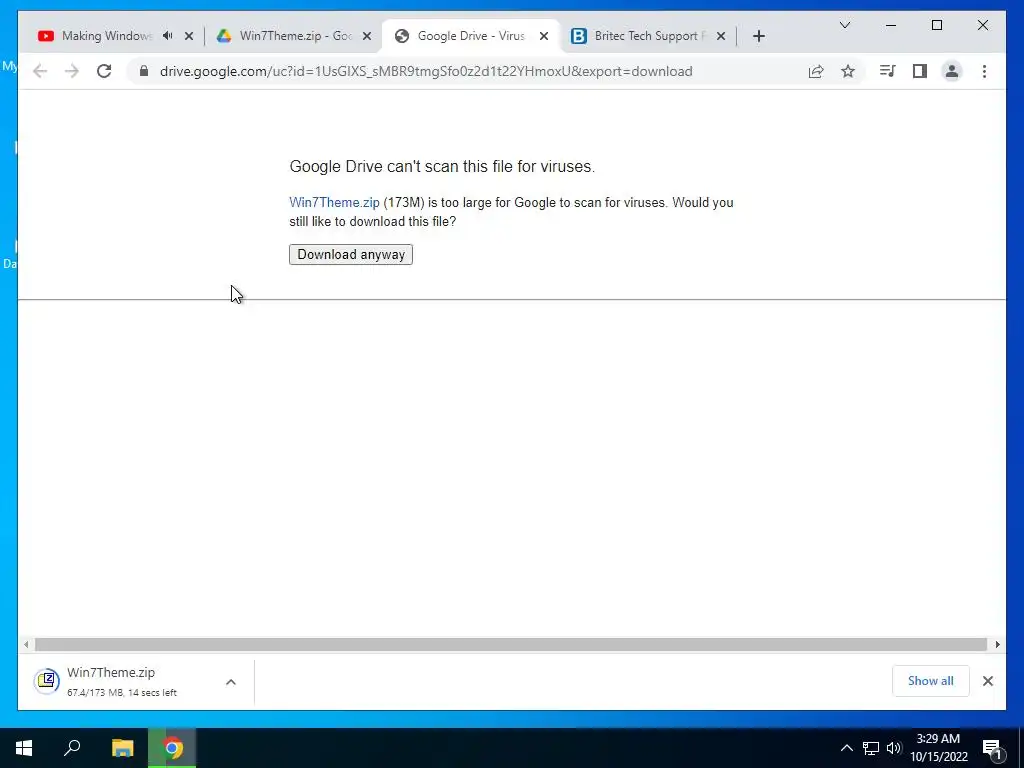The height and width of the screenshot is (768, 1024).
Task: Open Windows taskbar search
Action: point(72,748)
